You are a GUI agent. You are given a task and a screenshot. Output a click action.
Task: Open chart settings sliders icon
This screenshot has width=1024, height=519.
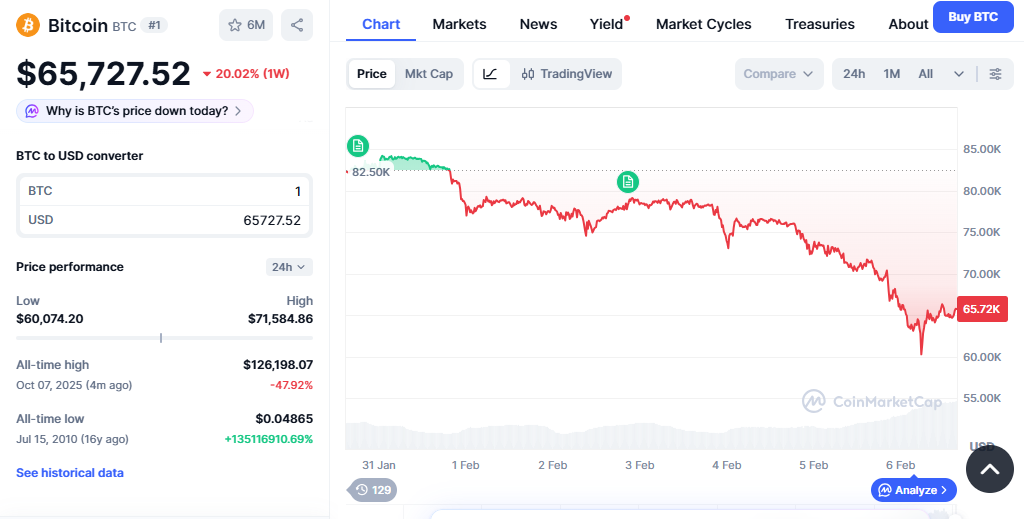click(995, 74)
